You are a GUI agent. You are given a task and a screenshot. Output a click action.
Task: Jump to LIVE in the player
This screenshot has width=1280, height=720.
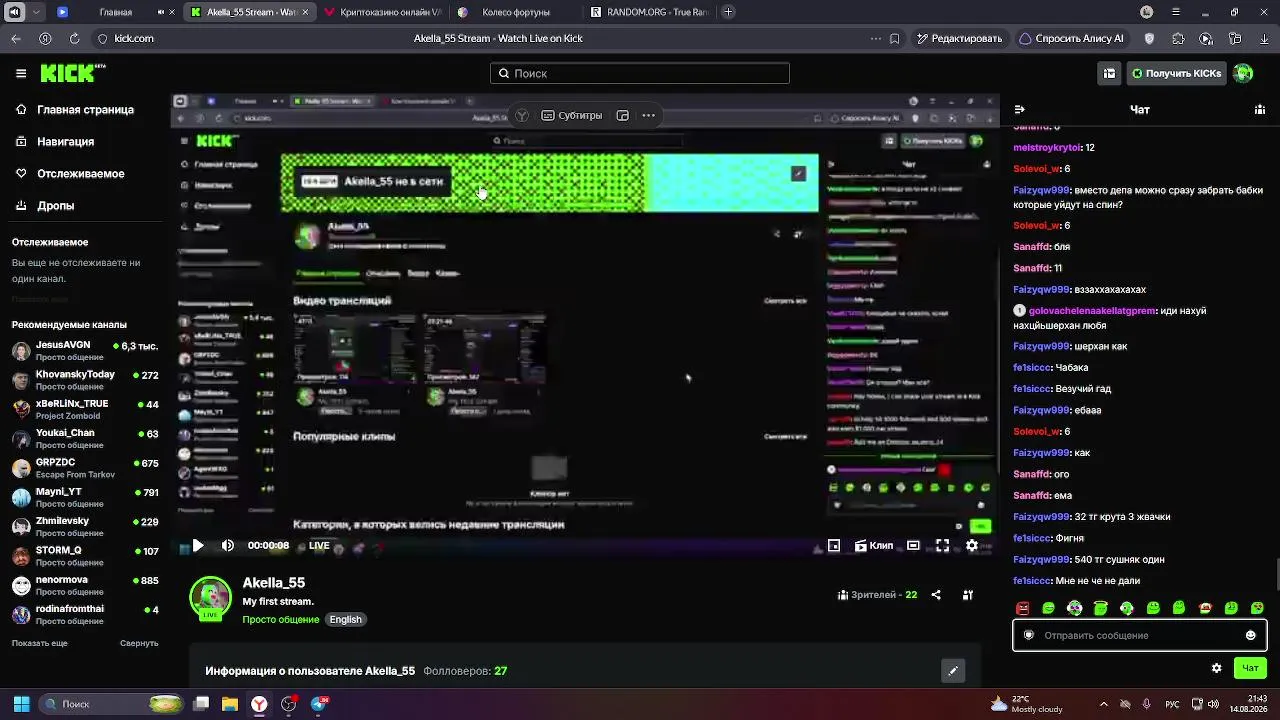coord(319,546)
